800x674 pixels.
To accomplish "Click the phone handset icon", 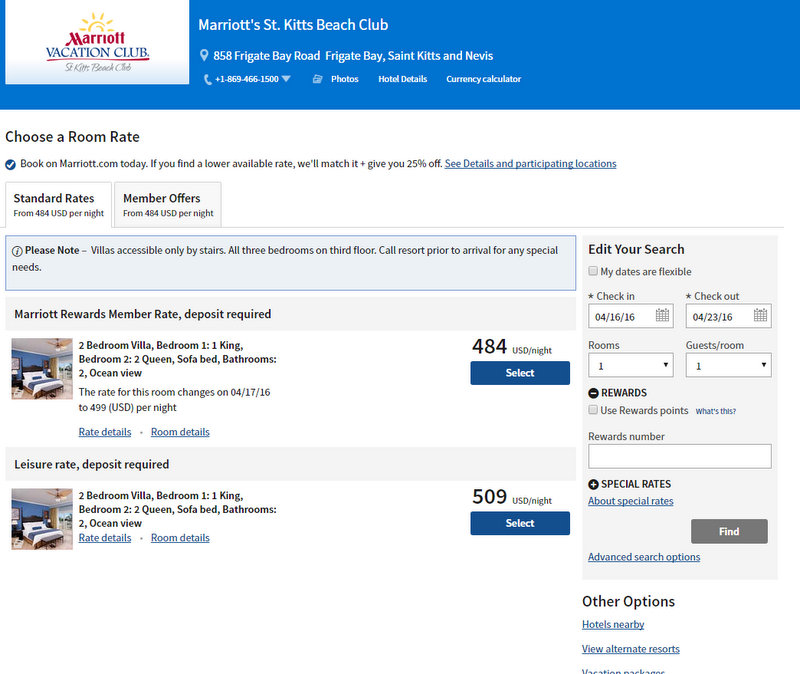I will (x=208, y=79).
